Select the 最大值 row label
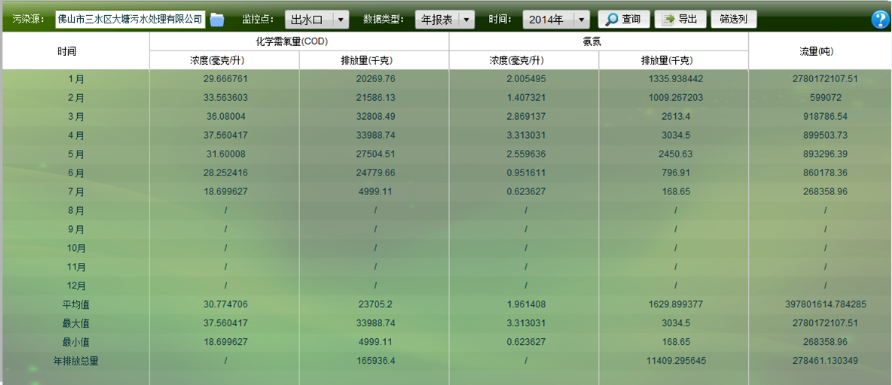Image resolution: width=892 pixels, height=385 pixels. point(76,323)
